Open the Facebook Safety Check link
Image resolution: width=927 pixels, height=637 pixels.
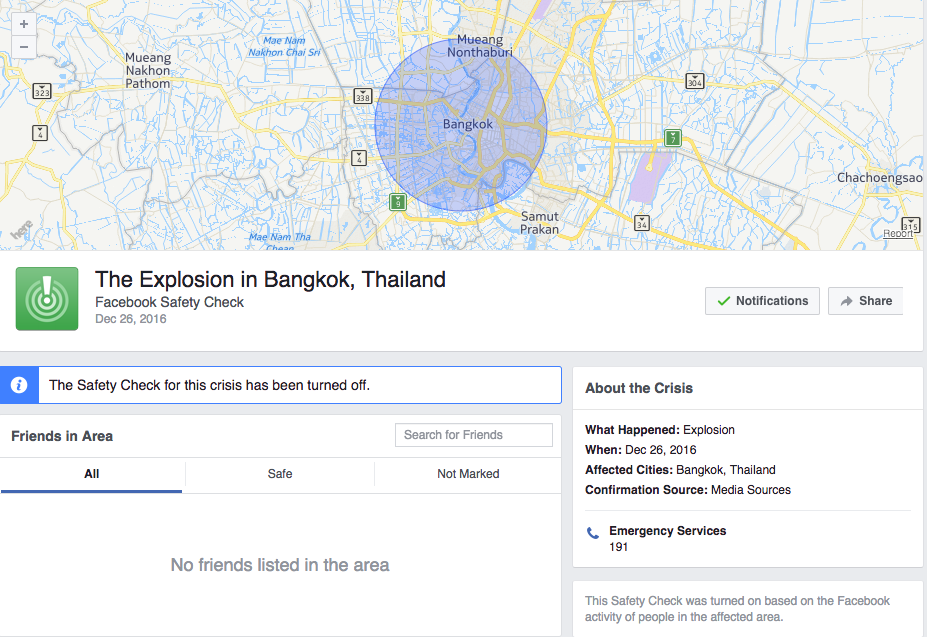169,302
